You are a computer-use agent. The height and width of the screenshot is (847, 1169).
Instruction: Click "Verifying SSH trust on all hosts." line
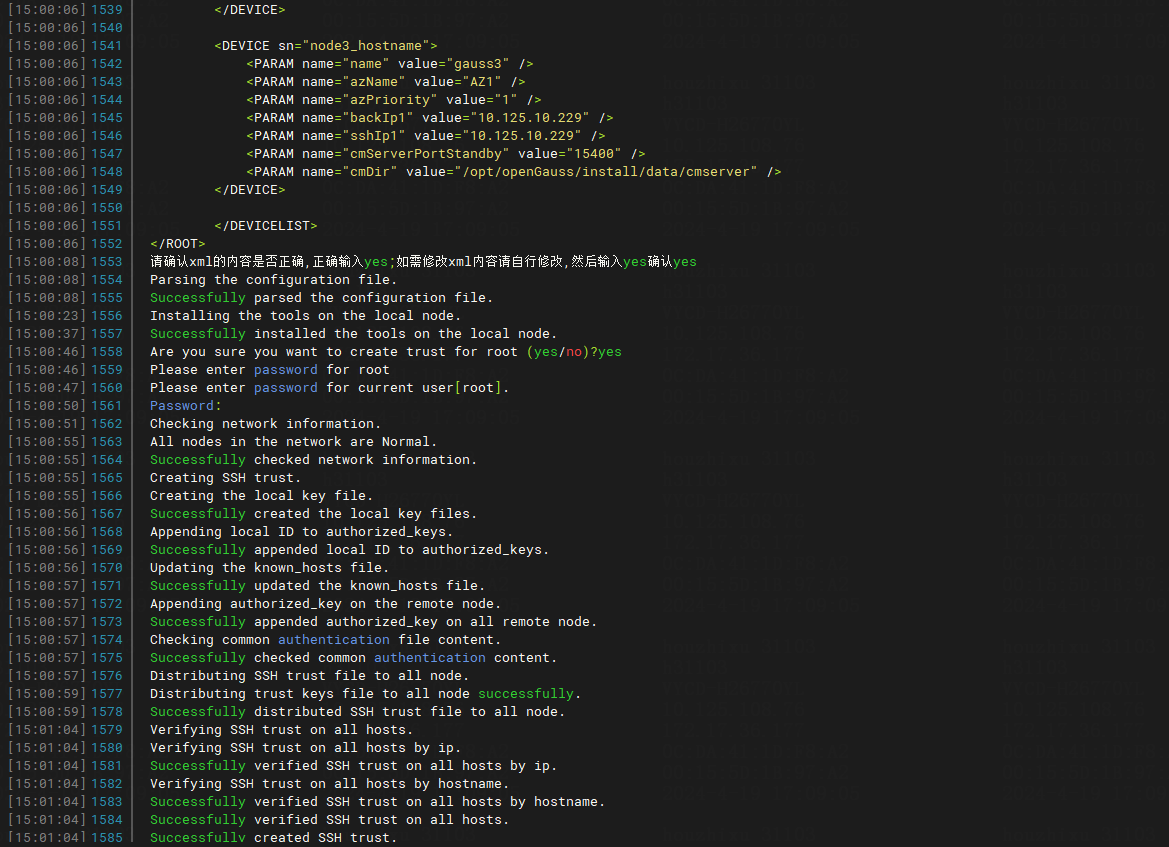point(281,729)
